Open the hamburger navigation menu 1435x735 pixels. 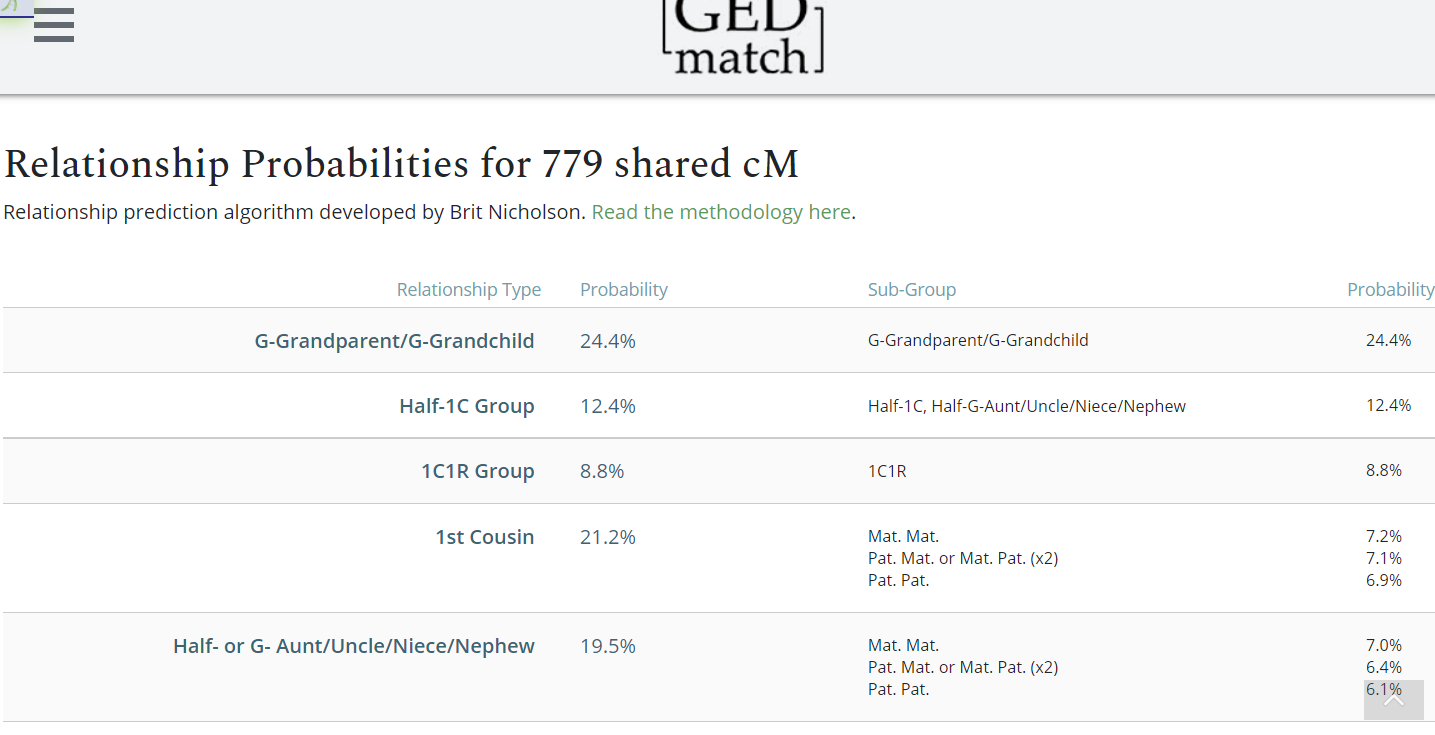click(54, 25)
